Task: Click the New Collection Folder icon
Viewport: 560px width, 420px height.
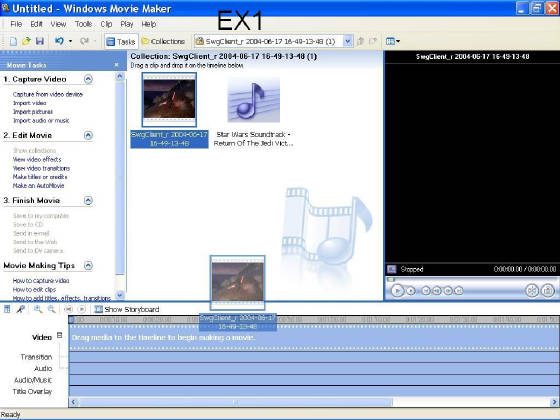Action: (372, 41)
